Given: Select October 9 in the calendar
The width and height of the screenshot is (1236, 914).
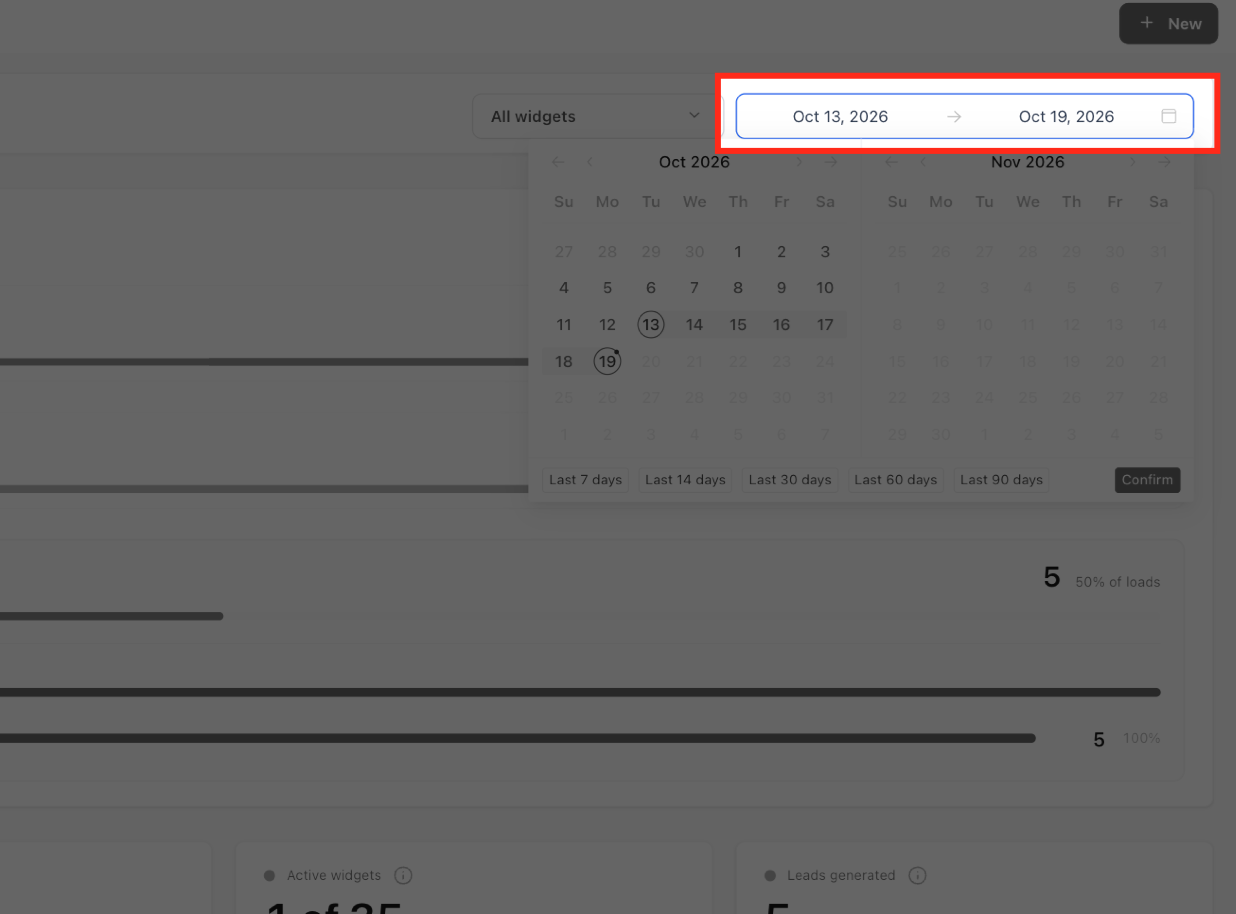Looking at the screenshot, I should pos(781,288).
